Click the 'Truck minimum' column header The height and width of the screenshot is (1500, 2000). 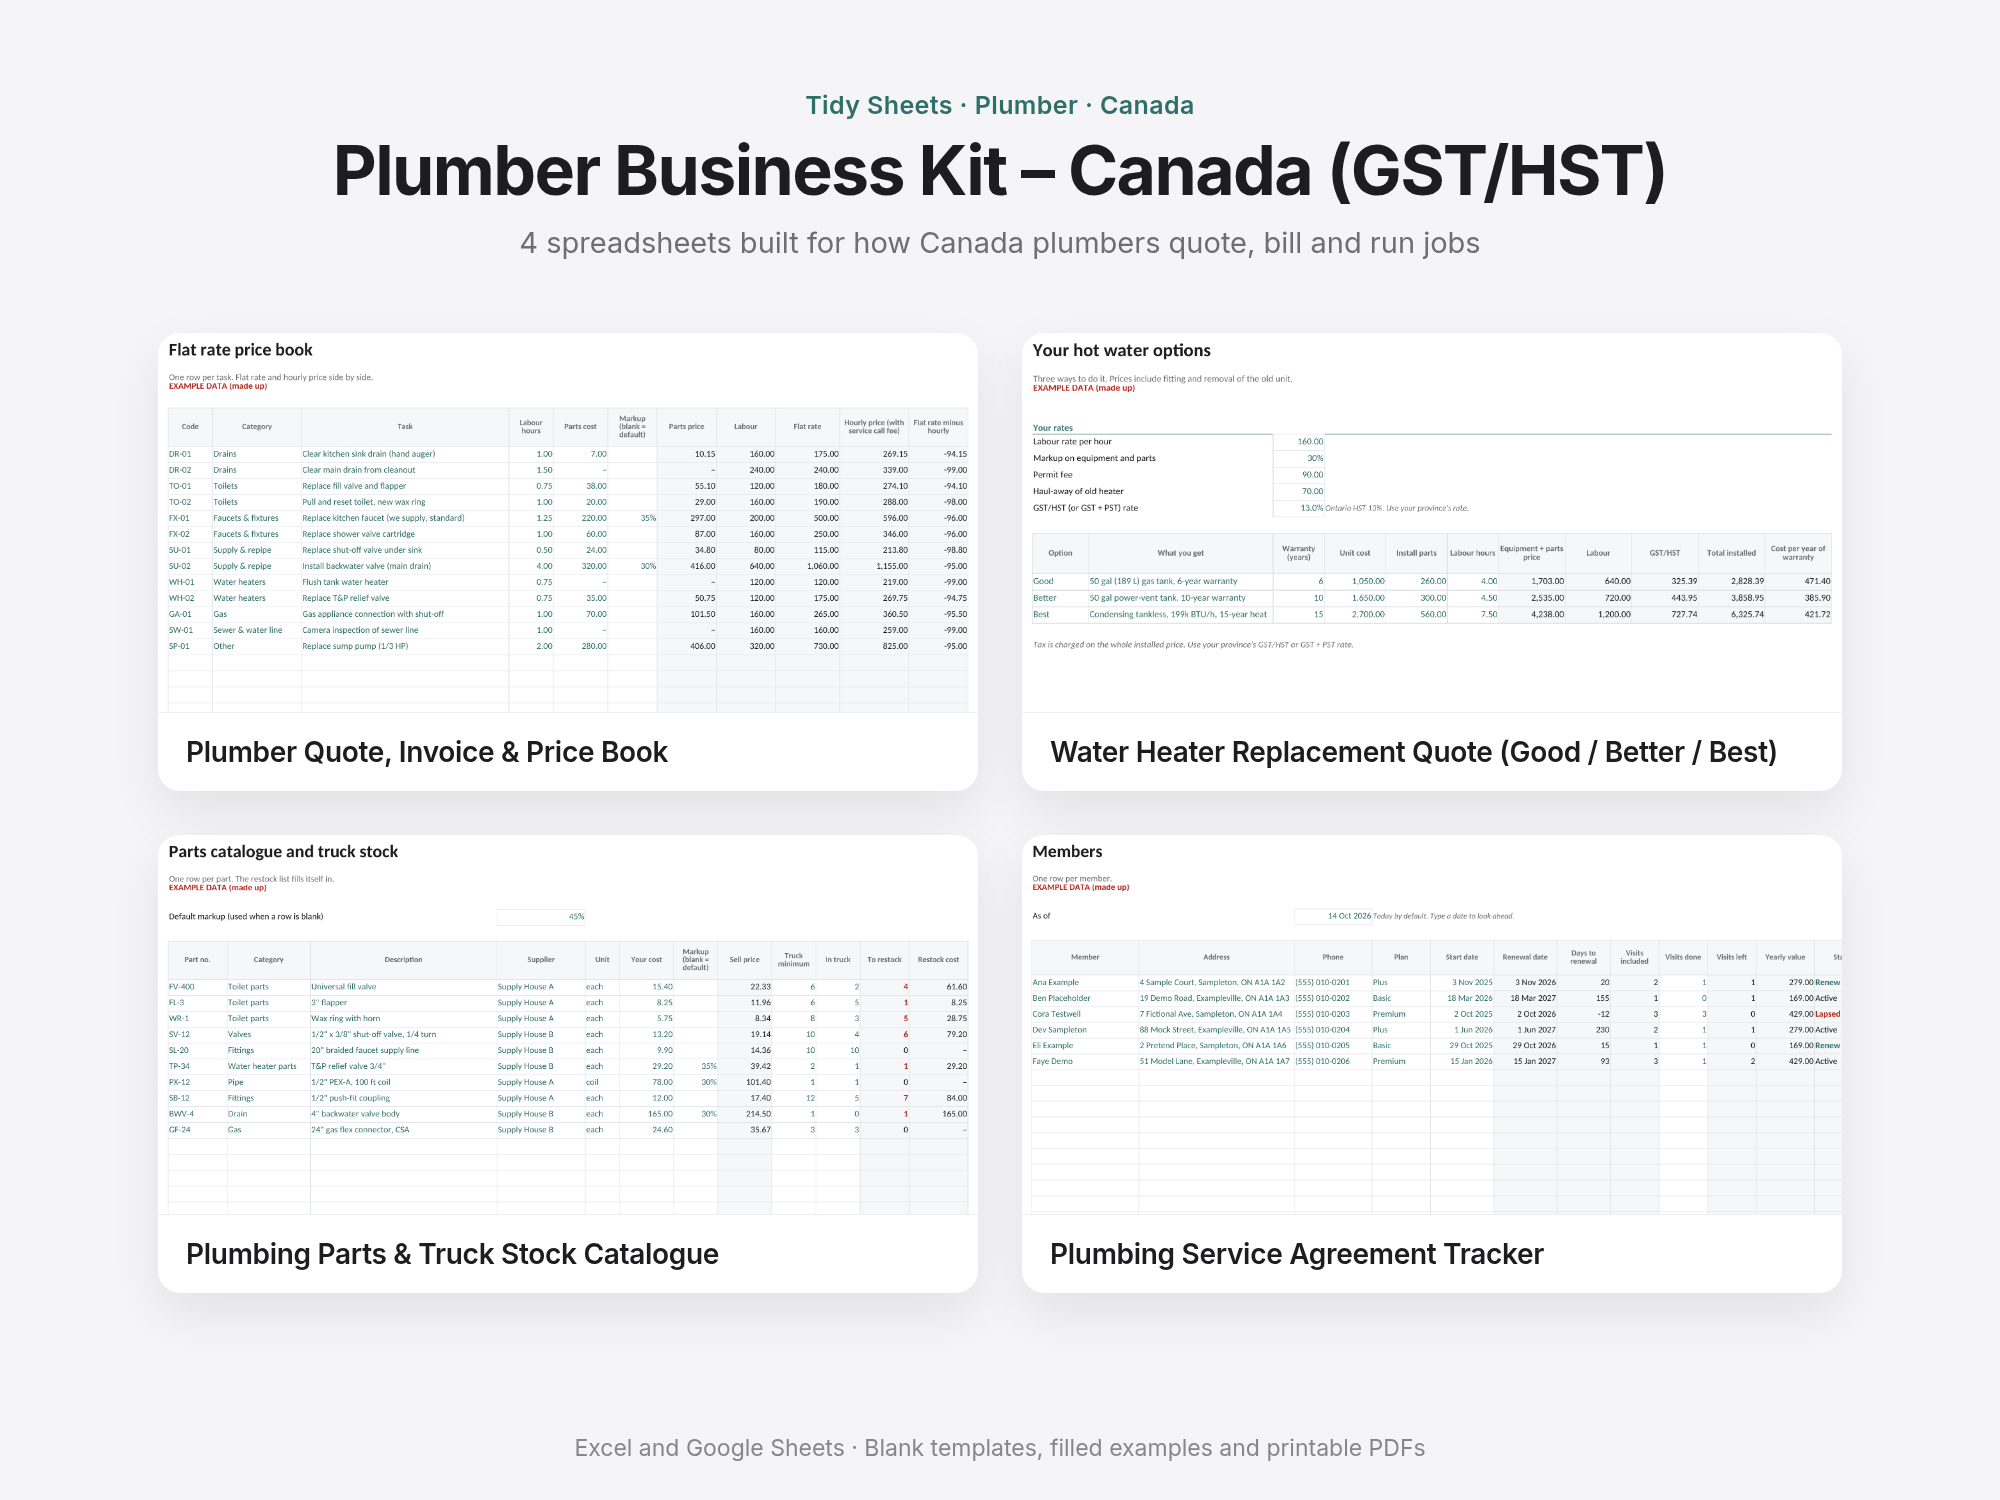pyautogui.click(x=794, y=960)
